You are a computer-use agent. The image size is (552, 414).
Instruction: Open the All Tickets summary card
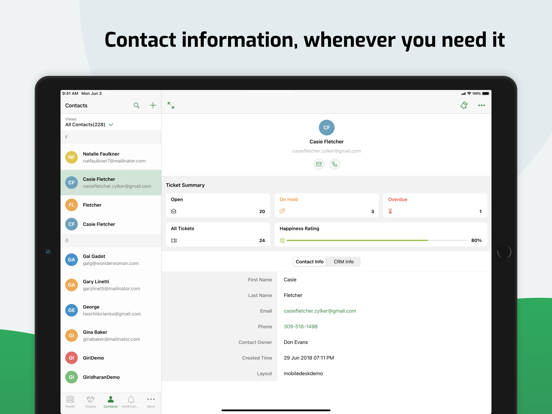pos(218,234)
